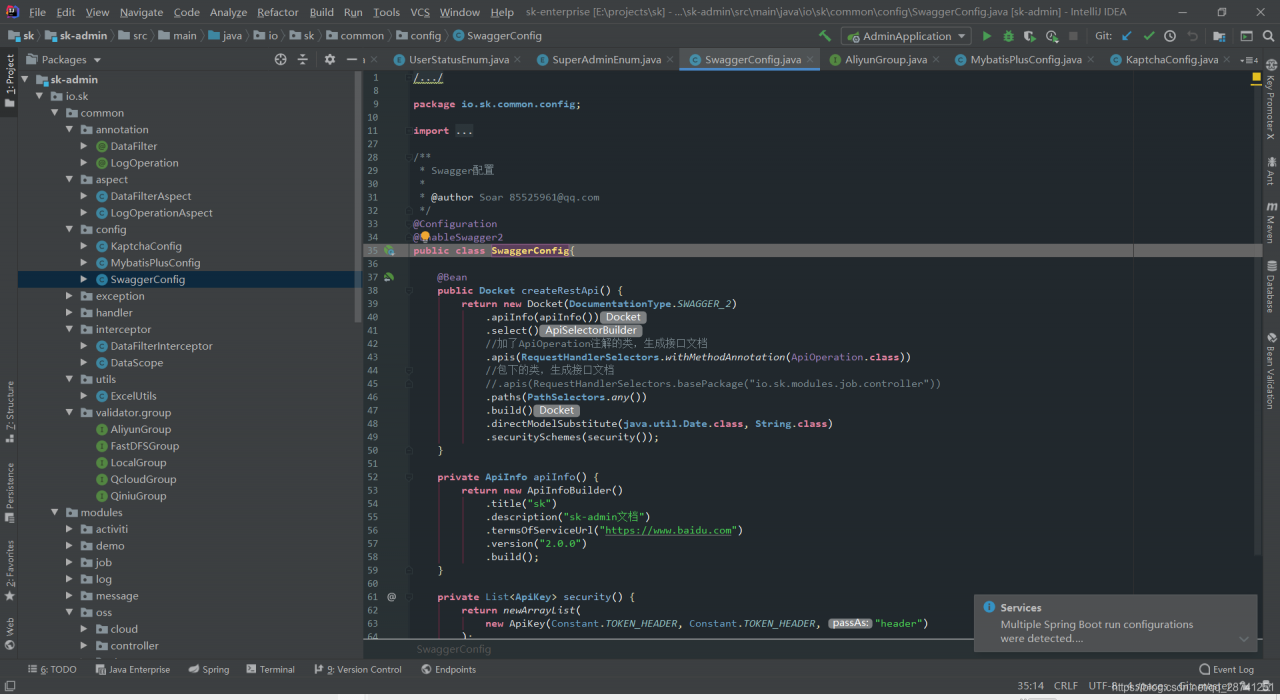This screenshot has height=700, width=1280.
Task: Open the Analyze menu
Action: (228, 12)
